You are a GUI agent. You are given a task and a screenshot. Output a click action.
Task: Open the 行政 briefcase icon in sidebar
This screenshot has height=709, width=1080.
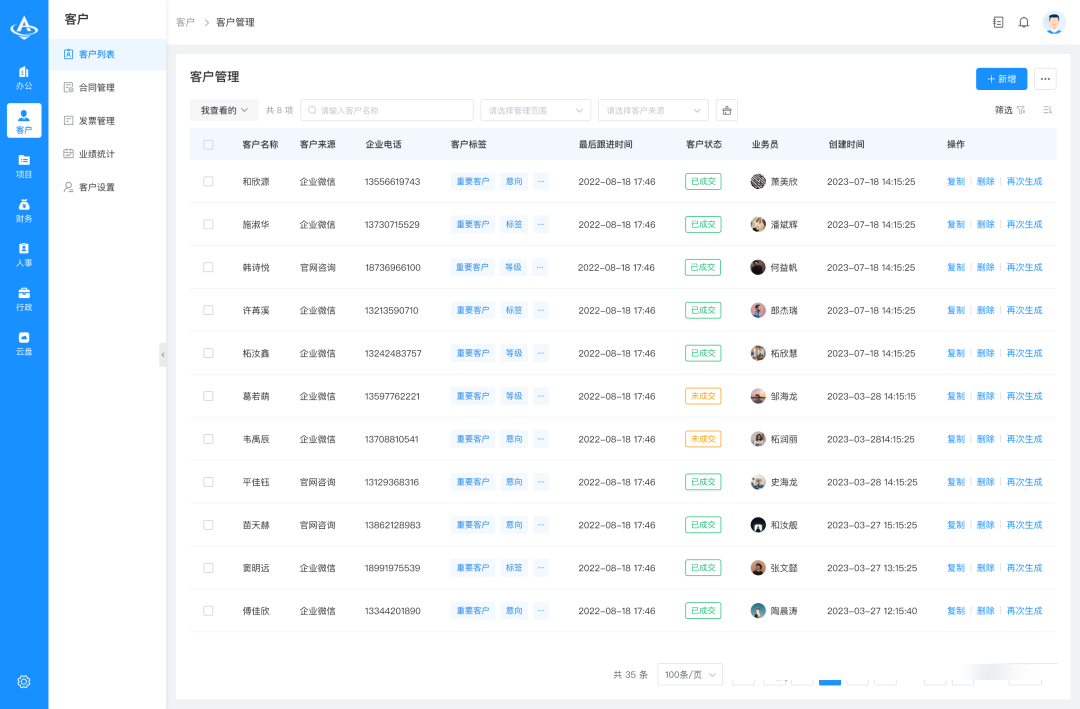pyautogui.click(x=24, y=298)
